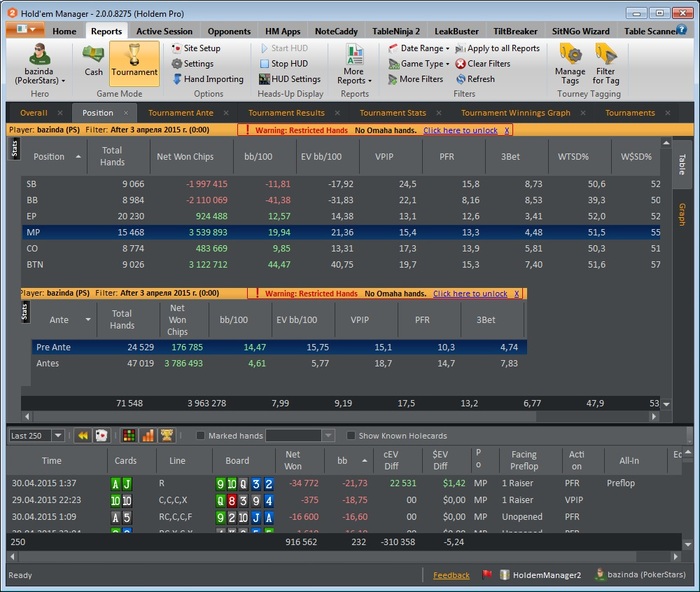This screenshot has height=592, width=700.
Task: Switch to Tournament Results report tab
Action: coord(286,113)
